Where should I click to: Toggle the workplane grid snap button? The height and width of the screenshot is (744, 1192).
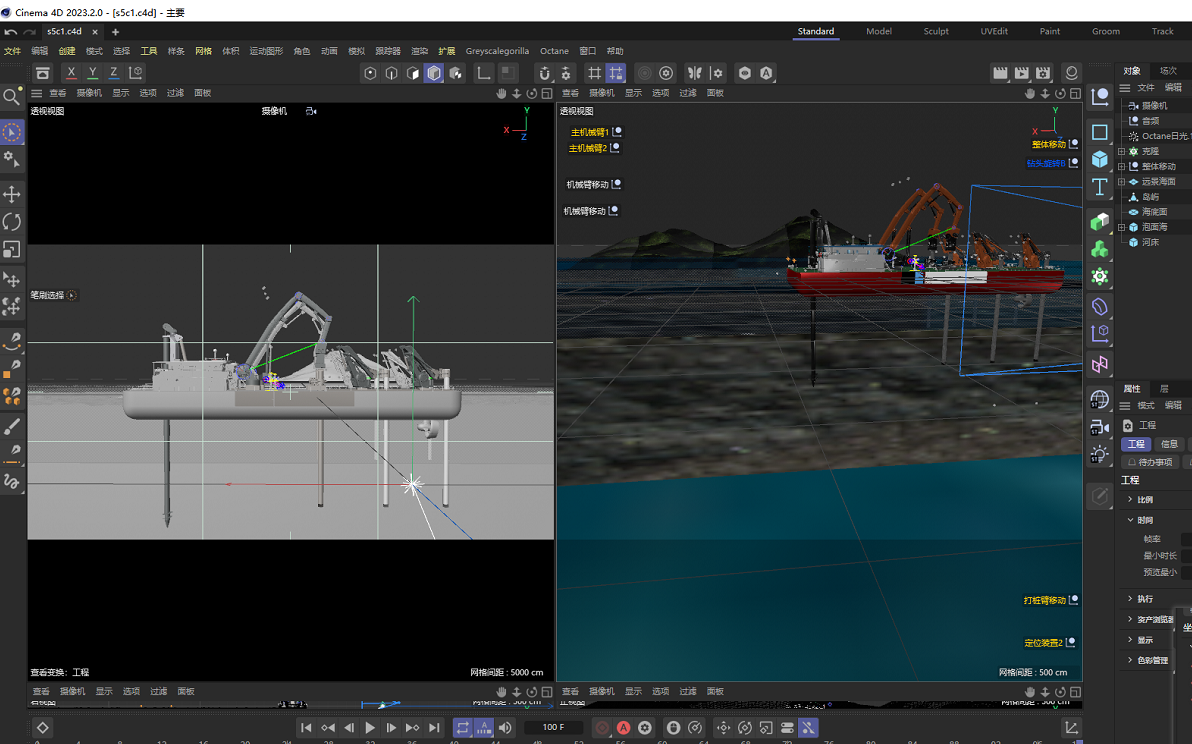point(616,73)
